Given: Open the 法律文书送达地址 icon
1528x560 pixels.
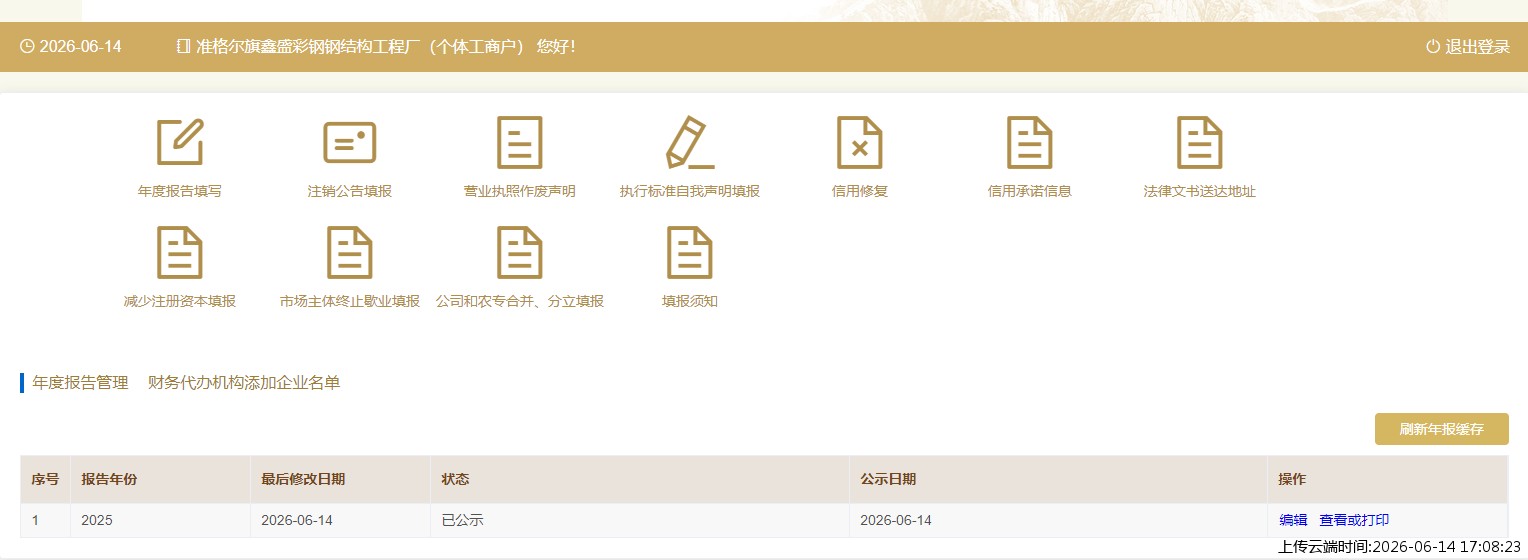Looking at the screenshot, I should pyautogui.click(x=1200, y=142).
